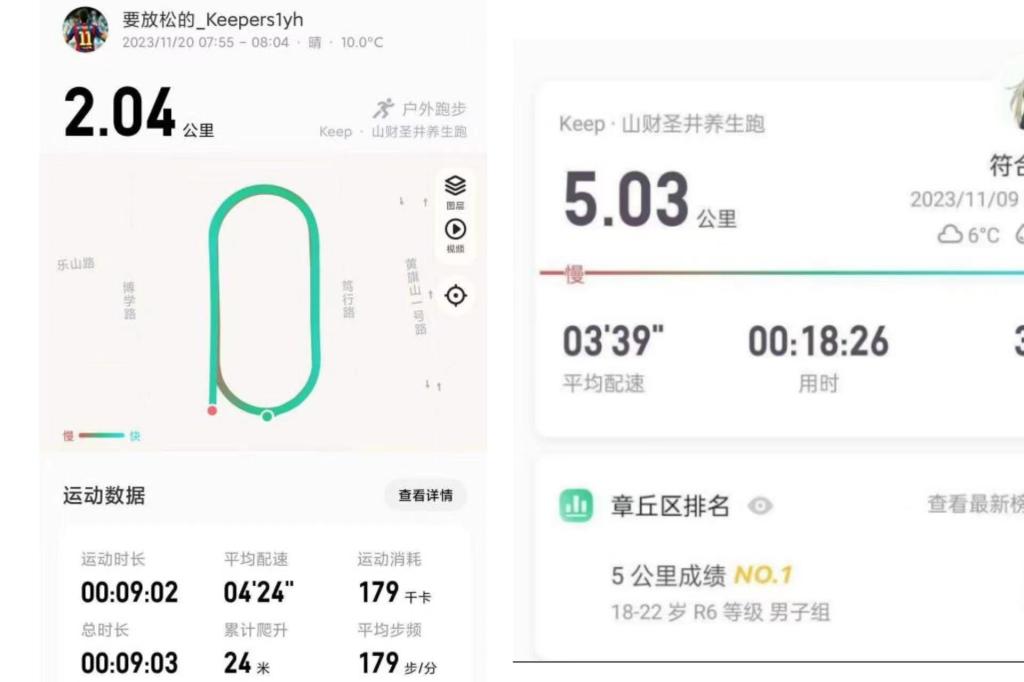Select the 2.04 公里 distance figure
The image size is (1024, 682).
tap(139, 113)
